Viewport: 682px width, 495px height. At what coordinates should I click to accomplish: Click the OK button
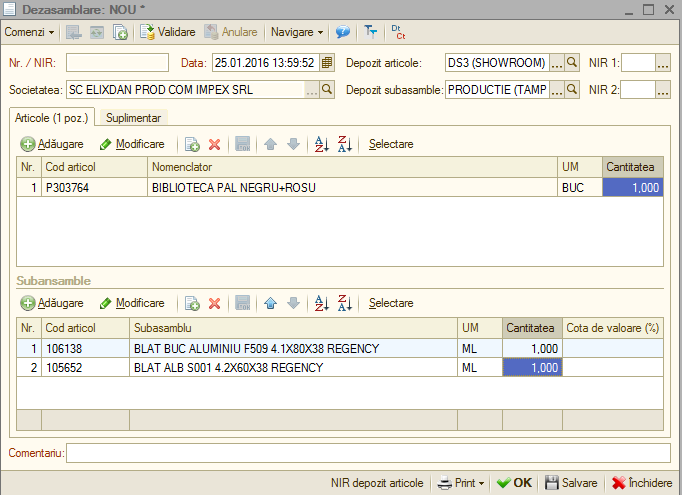tap(515, 483)
